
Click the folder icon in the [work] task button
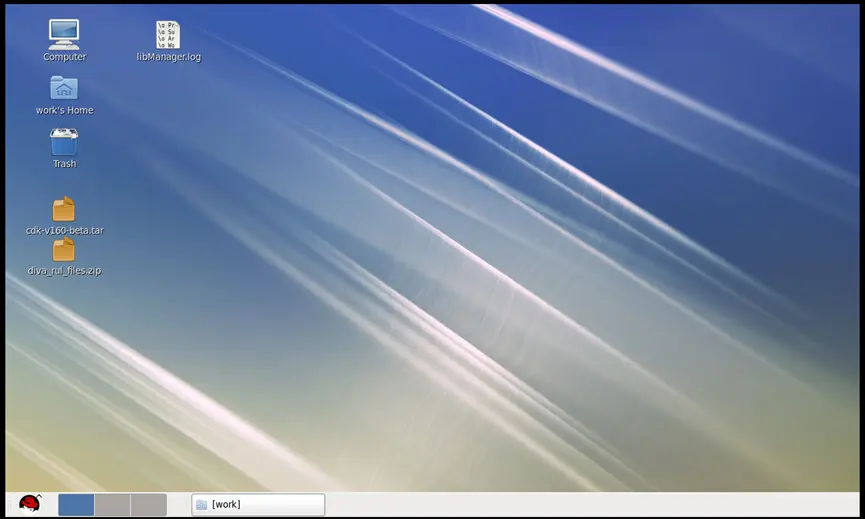[x=201, y=505]
